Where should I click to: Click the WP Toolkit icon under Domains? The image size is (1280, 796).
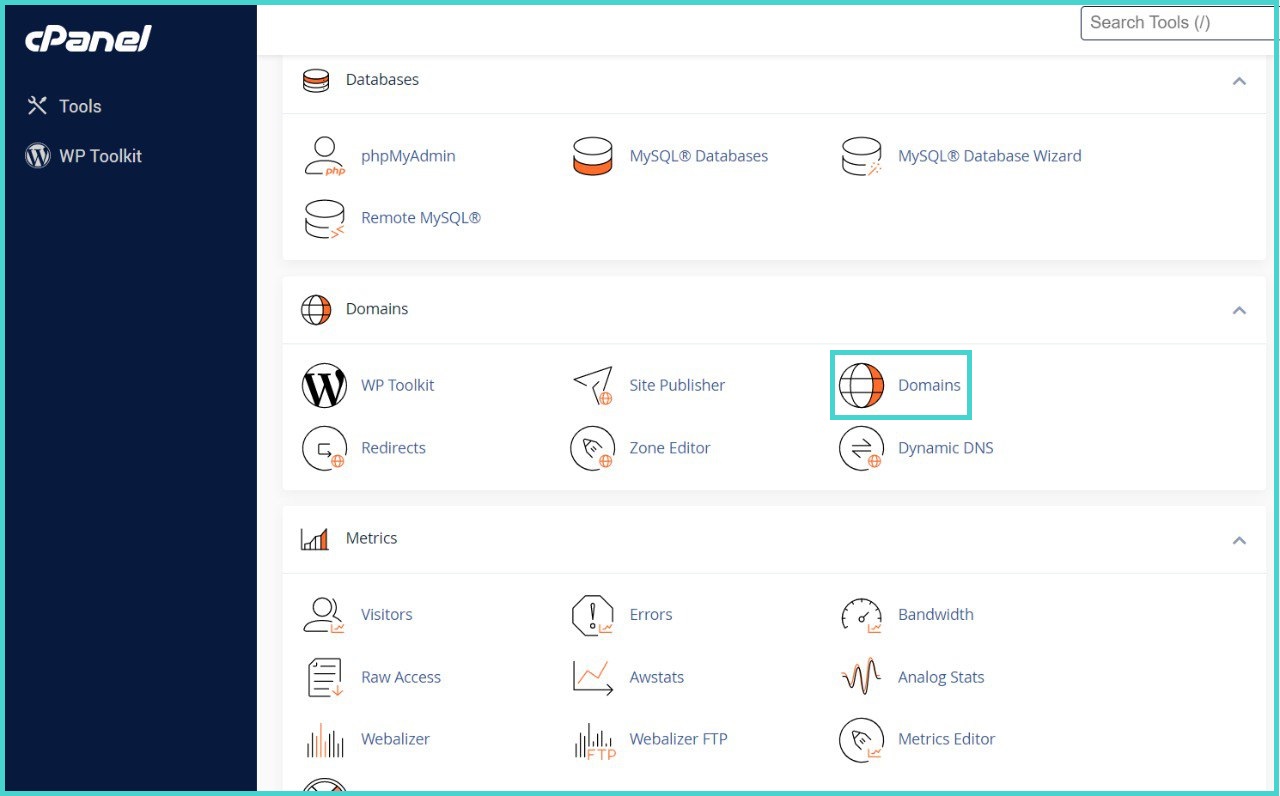[324, 385]
